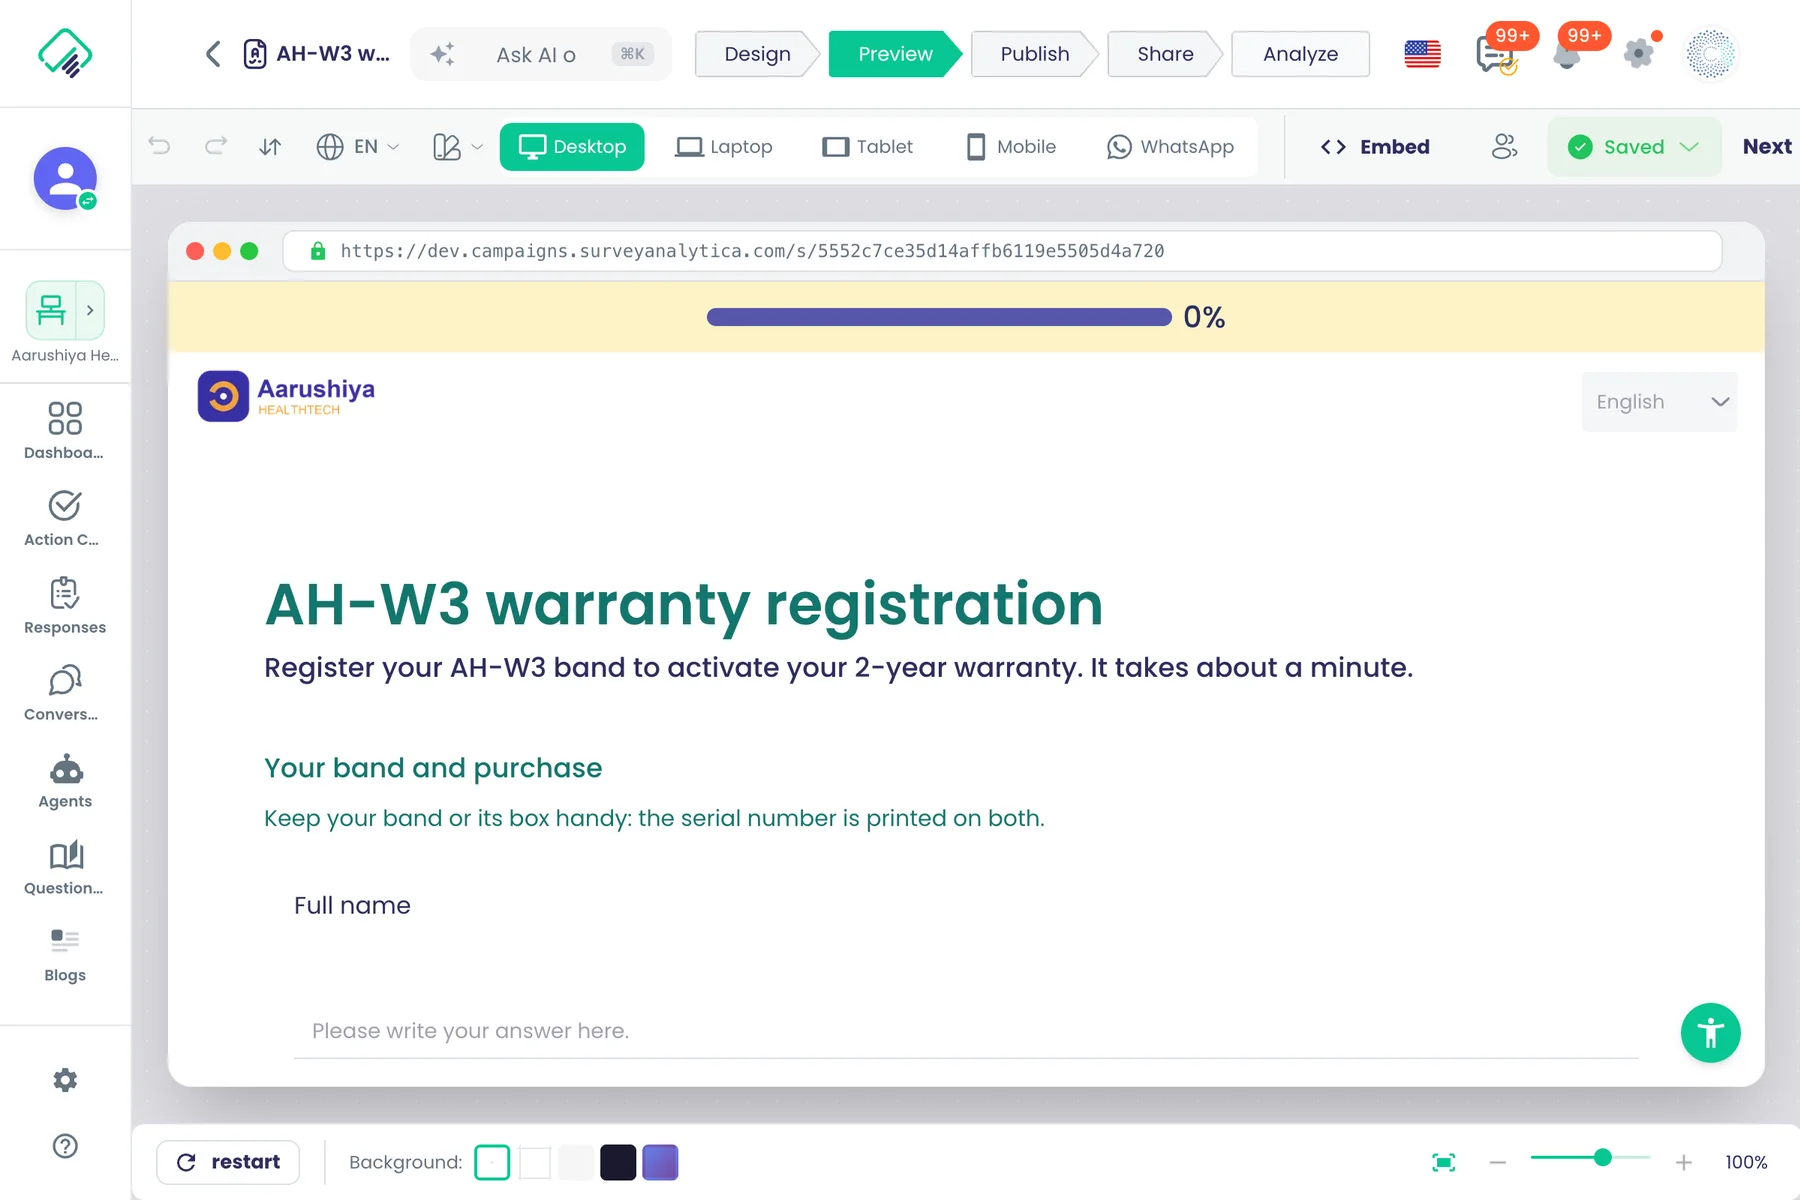Open the circular profile avatar in header

click(x=1711, y=54)
